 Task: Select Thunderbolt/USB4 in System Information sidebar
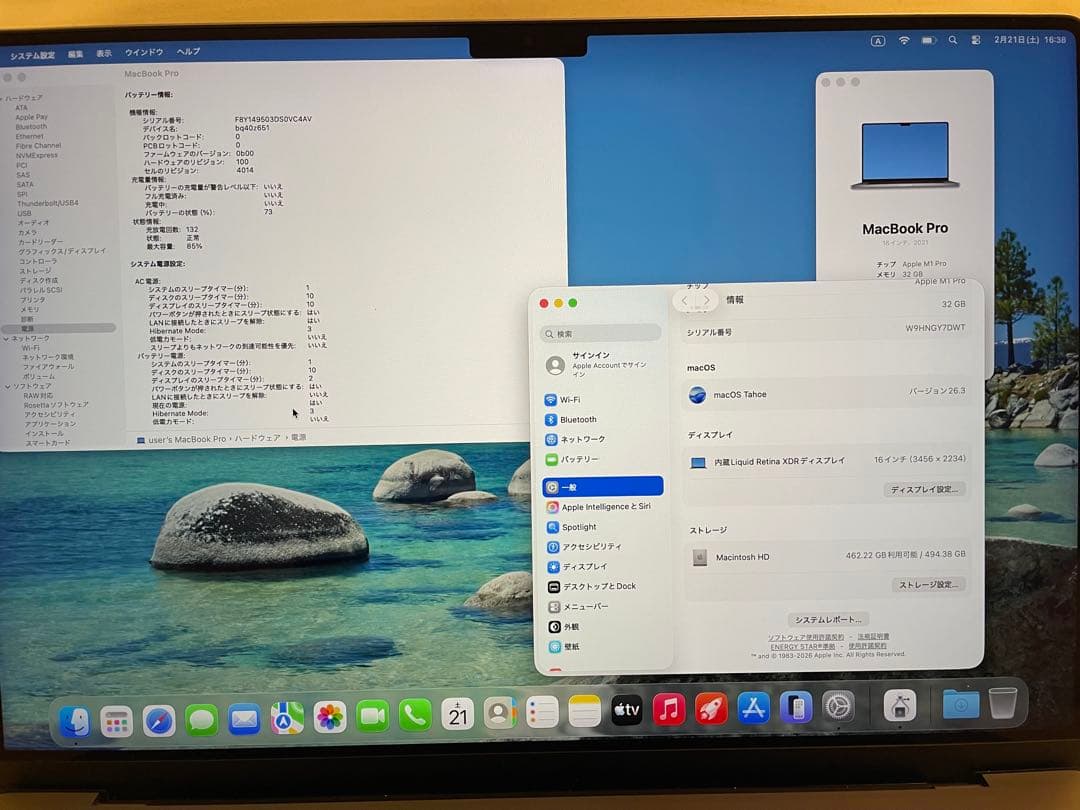(48, 204)
